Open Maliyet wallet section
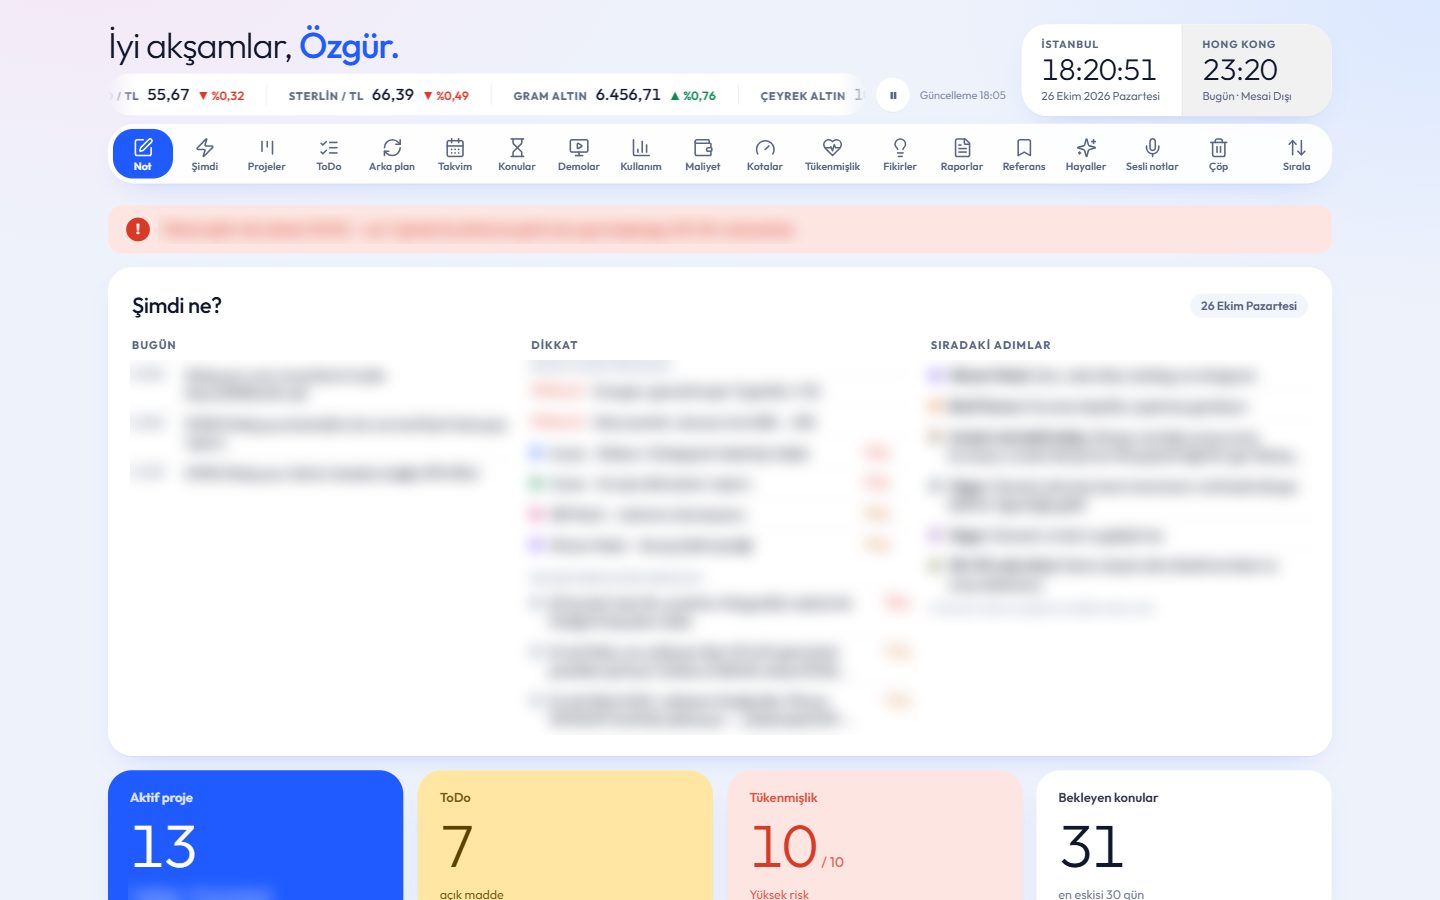 coord(703,154)
